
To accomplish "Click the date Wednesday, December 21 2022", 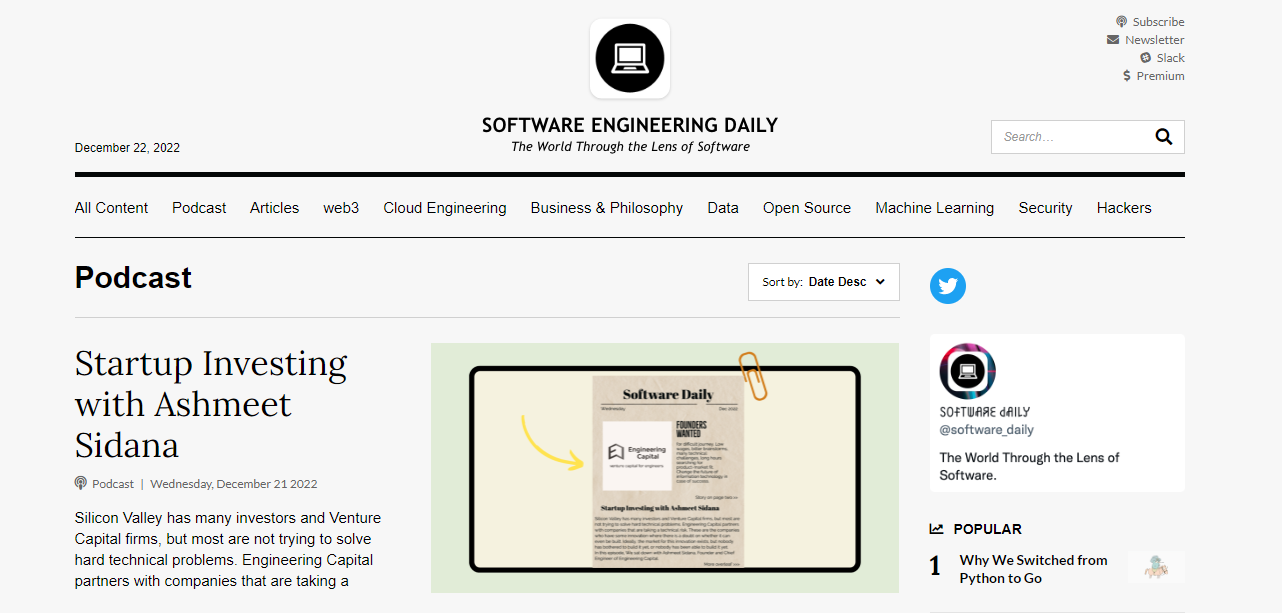I will (x=234, y=484).
